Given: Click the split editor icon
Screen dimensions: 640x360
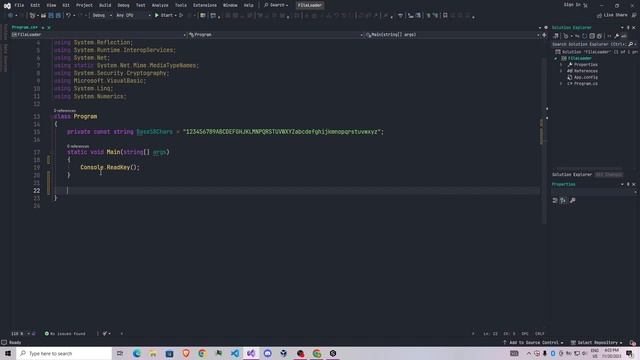Looking at the screenshot, I should point(544,35).
